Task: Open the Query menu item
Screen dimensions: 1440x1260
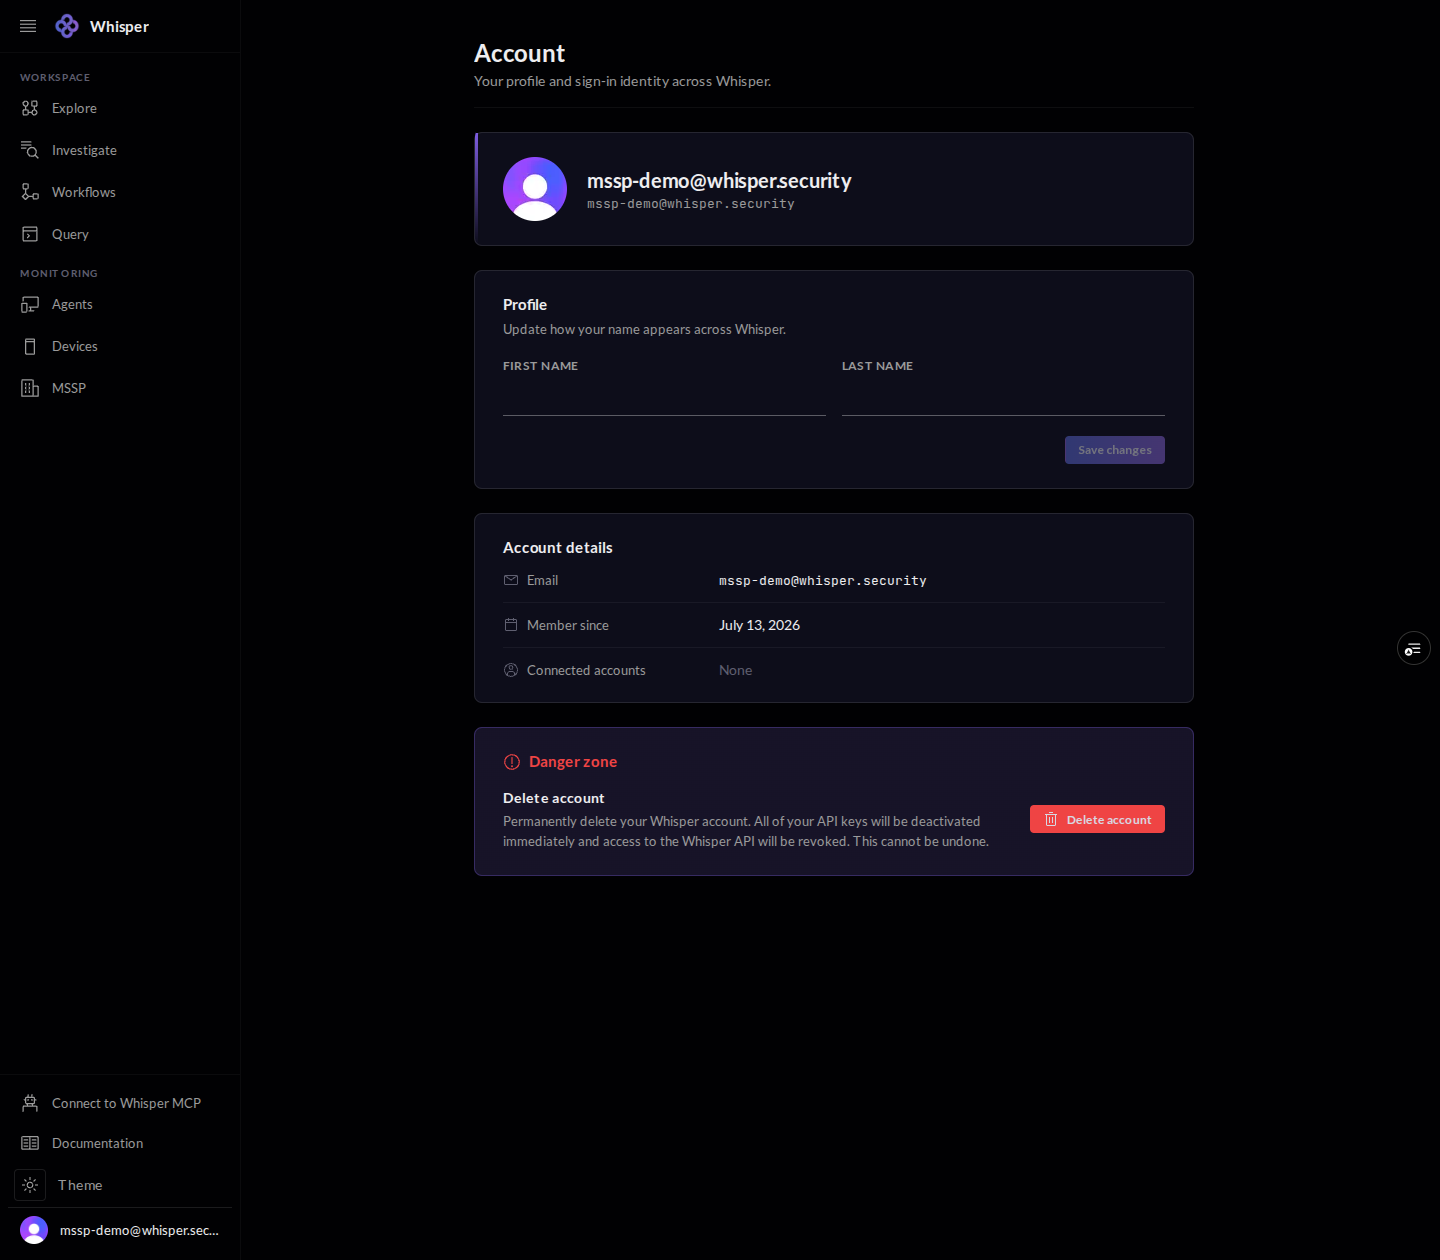Action: click(x=120, y=234)
